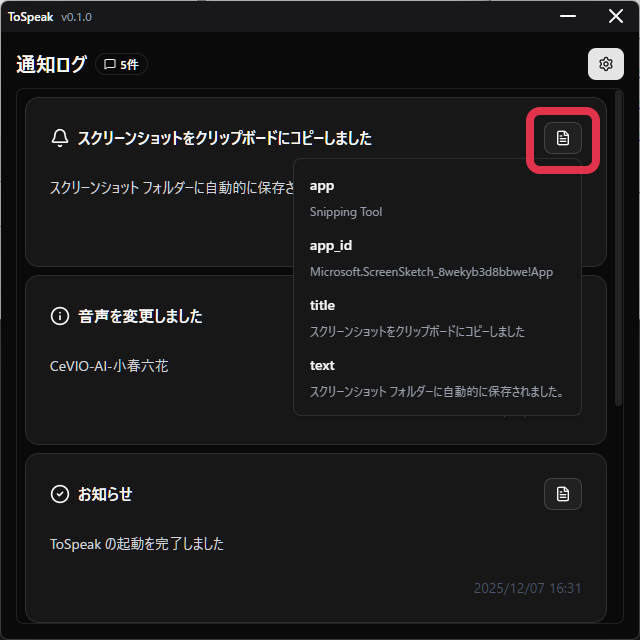Click the 2025/12/07 16:31 timestamp
This screenshot has width=640, height=640.
click(527, 588)
